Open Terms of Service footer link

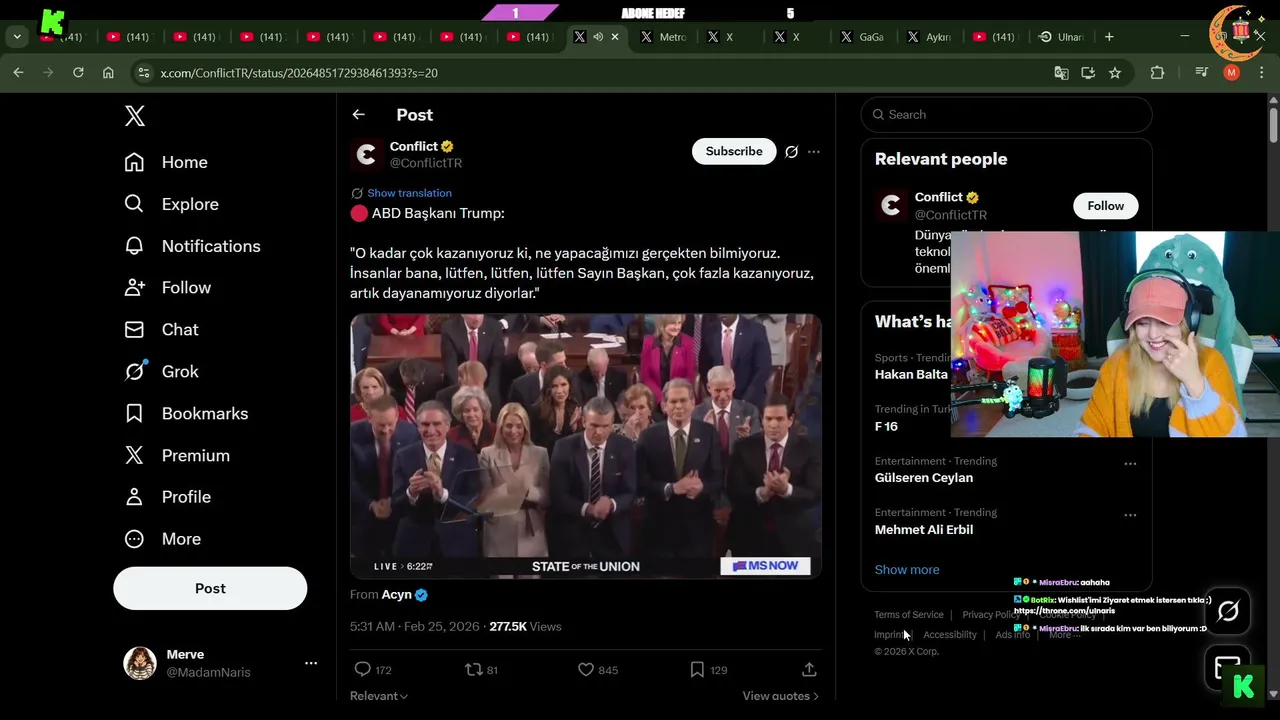point(909,615)
